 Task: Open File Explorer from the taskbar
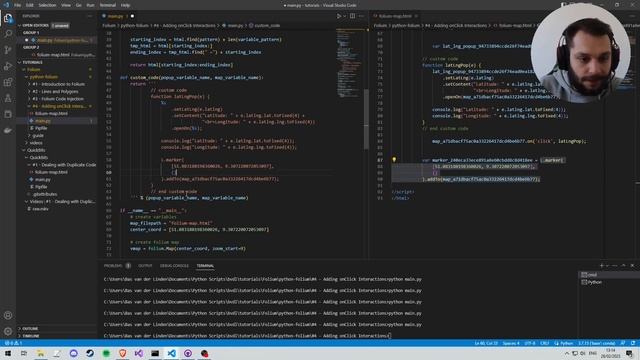pyautogui.click(x=40, y=353)
